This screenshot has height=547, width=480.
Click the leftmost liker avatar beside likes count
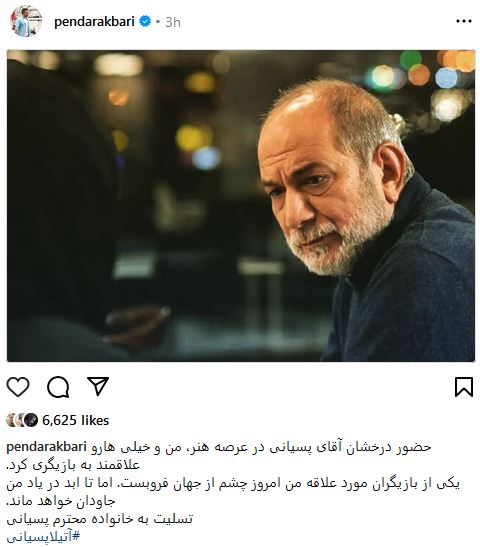point(12,420)
